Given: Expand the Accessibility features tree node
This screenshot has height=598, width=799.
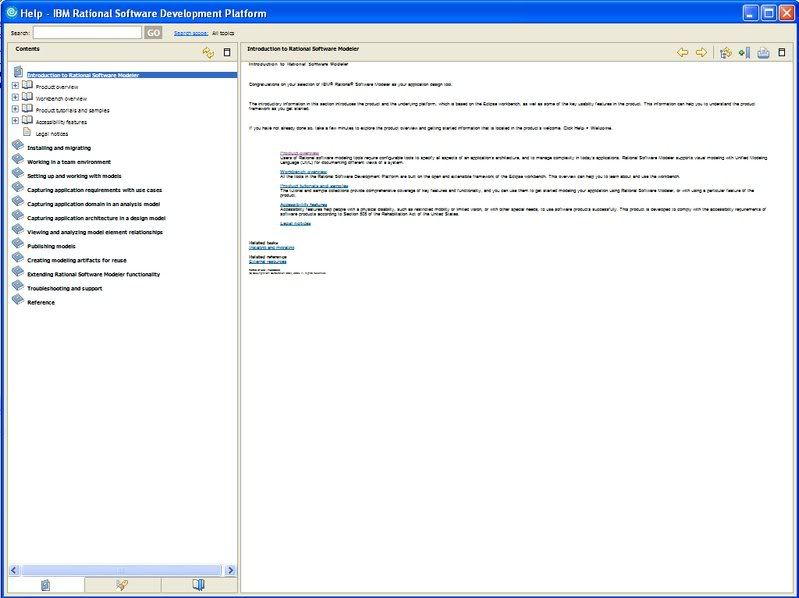Looking at the screenshot, I should click(15, 121).
